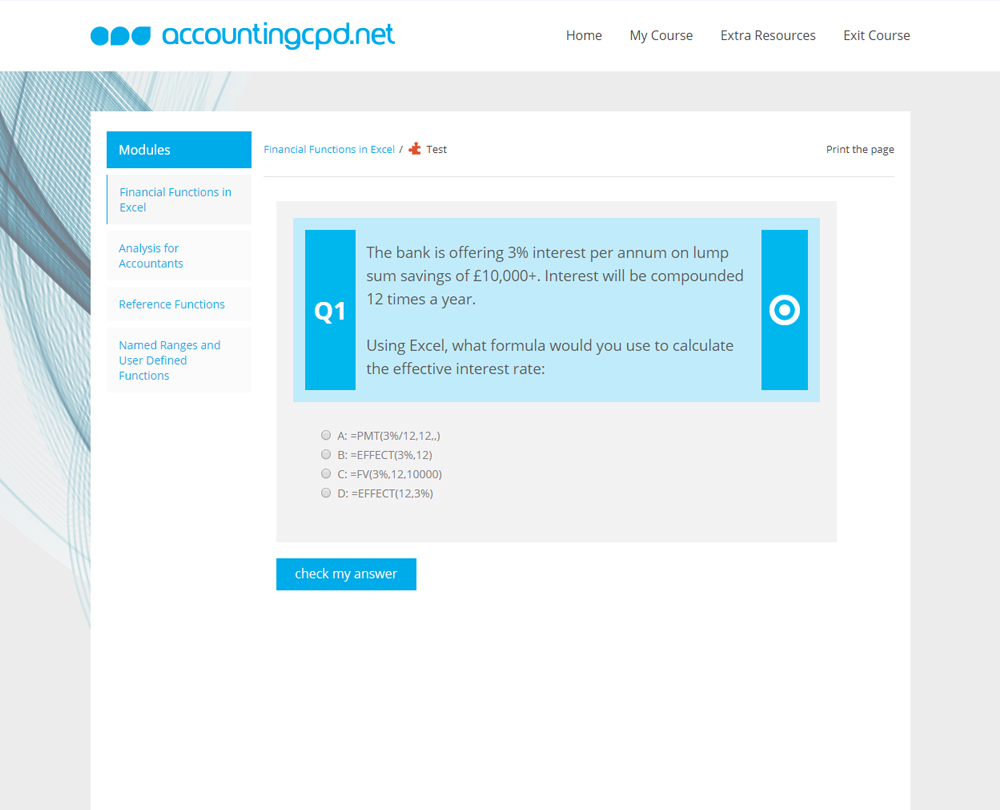Select answer A: =PMT(3%/12,12,,)
Screen dimensions: 1000x810
[326, 435]
